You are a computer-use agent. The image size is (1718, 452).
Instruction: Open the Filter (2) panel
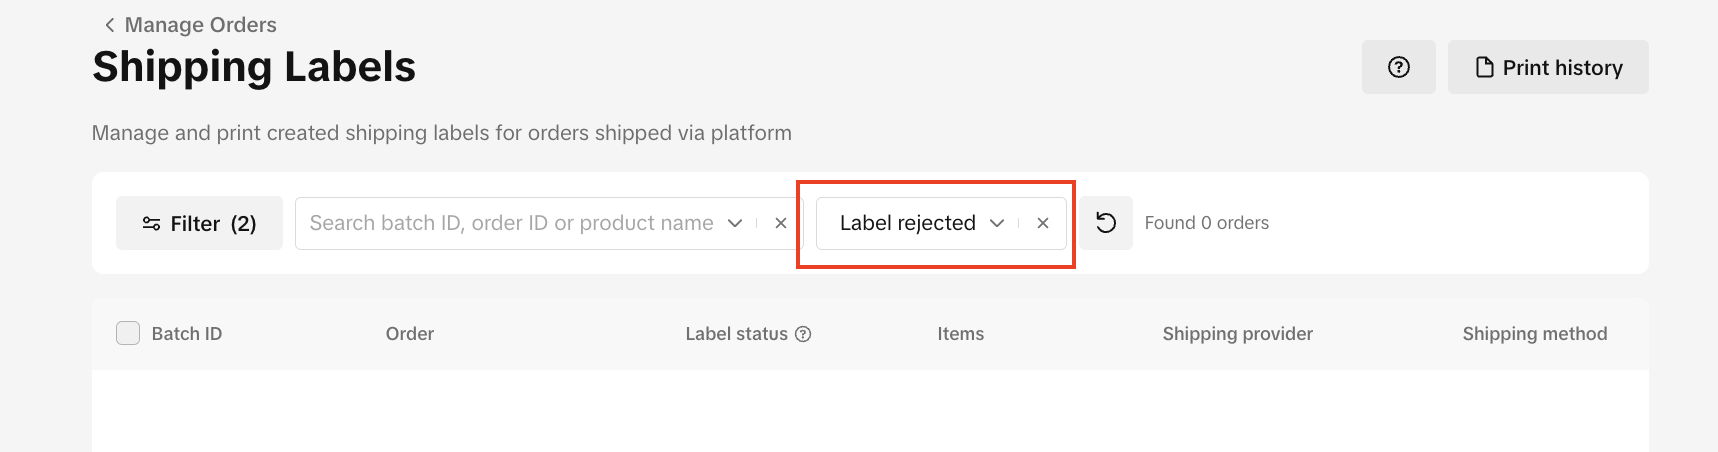pyautogui.click(x=199, y=223)
